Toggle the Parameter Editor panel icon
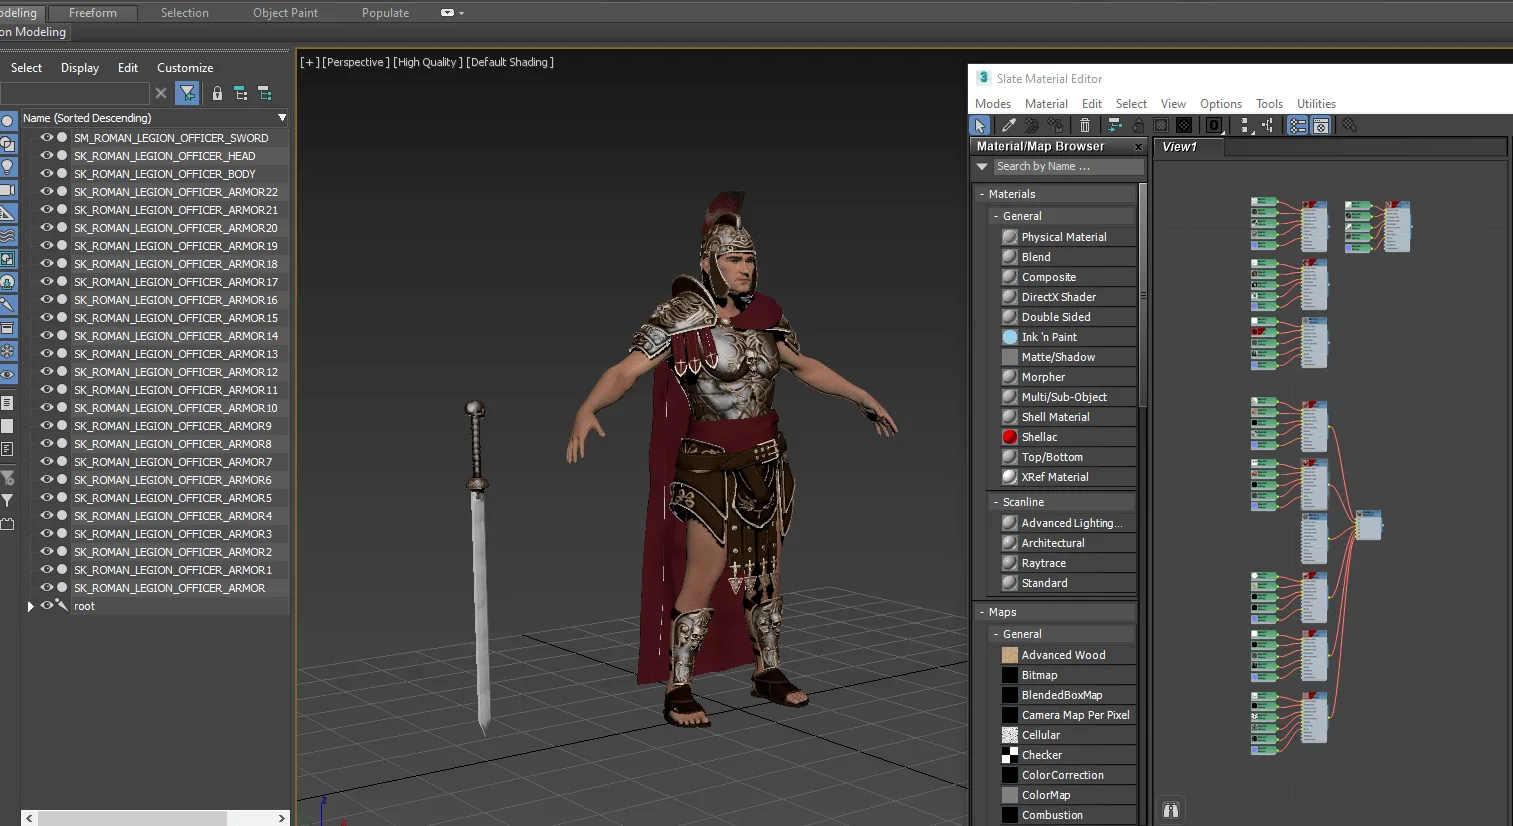 [x=1321, y=125]
